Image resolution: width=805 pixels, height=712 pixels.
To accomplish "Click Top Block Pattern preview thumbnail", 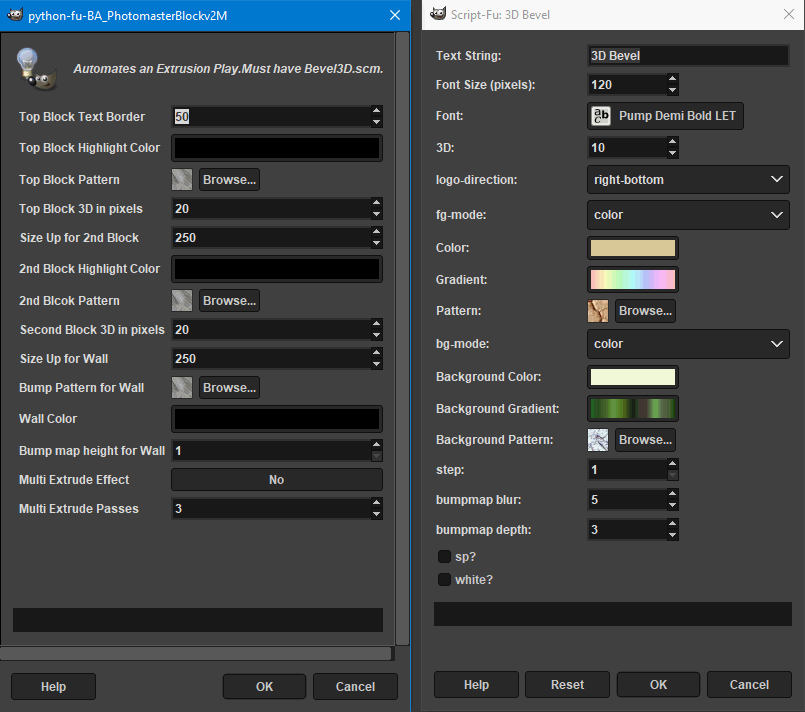I will click(x=182, y=180).
